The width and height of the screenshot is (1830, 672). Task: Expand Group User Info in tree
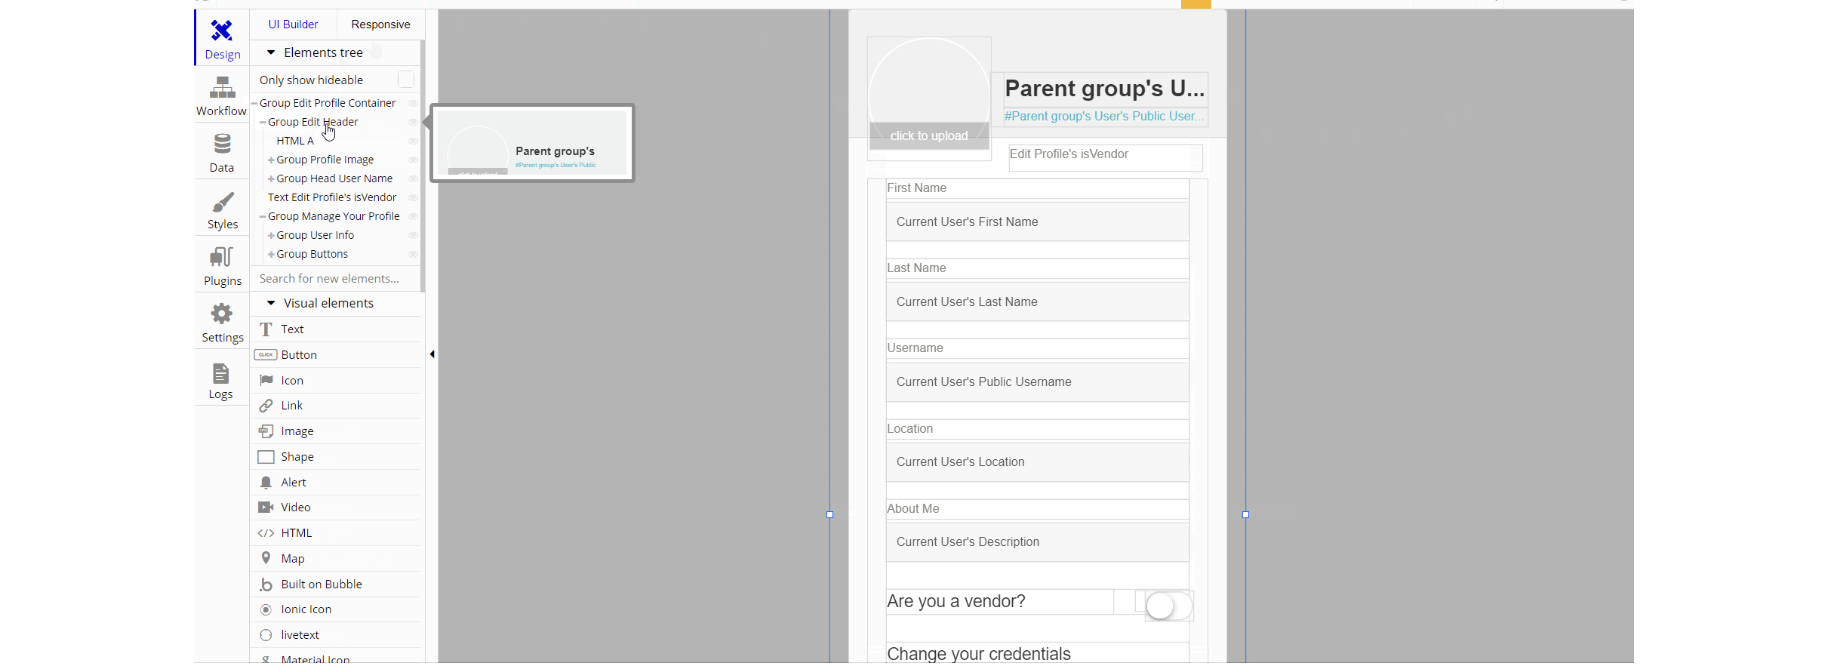click(271, 236)
